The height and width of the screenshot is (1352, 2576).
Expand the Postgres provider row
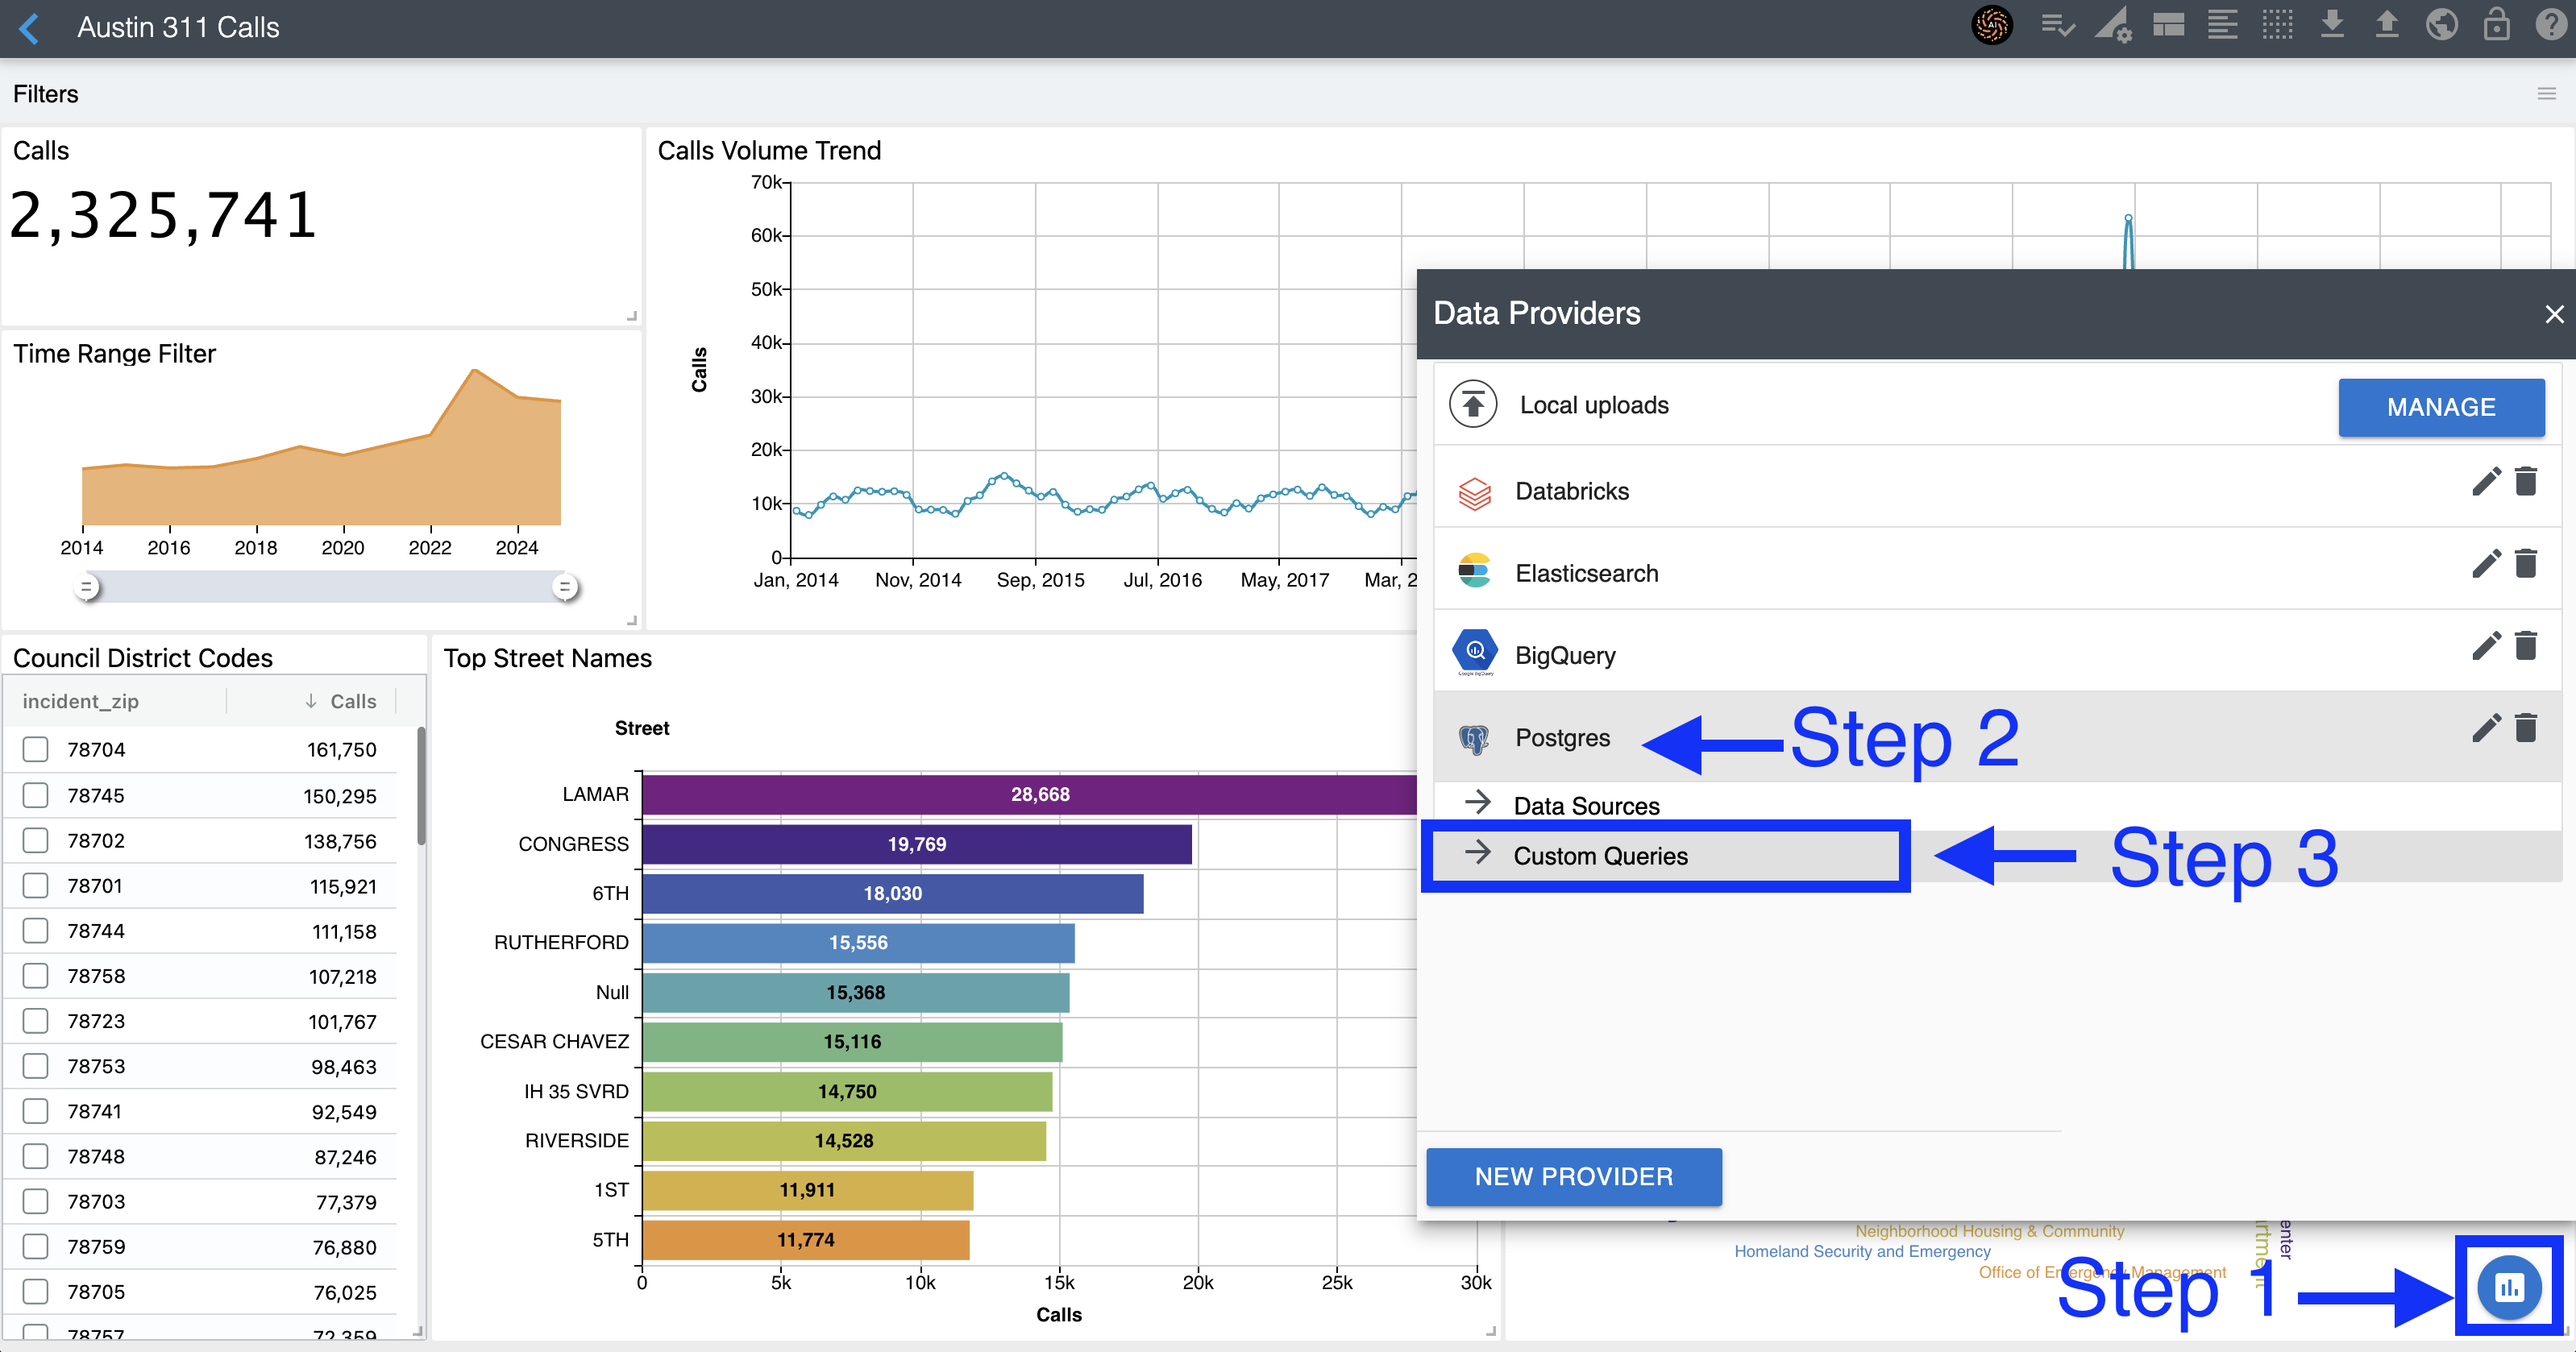point(1562,738)
